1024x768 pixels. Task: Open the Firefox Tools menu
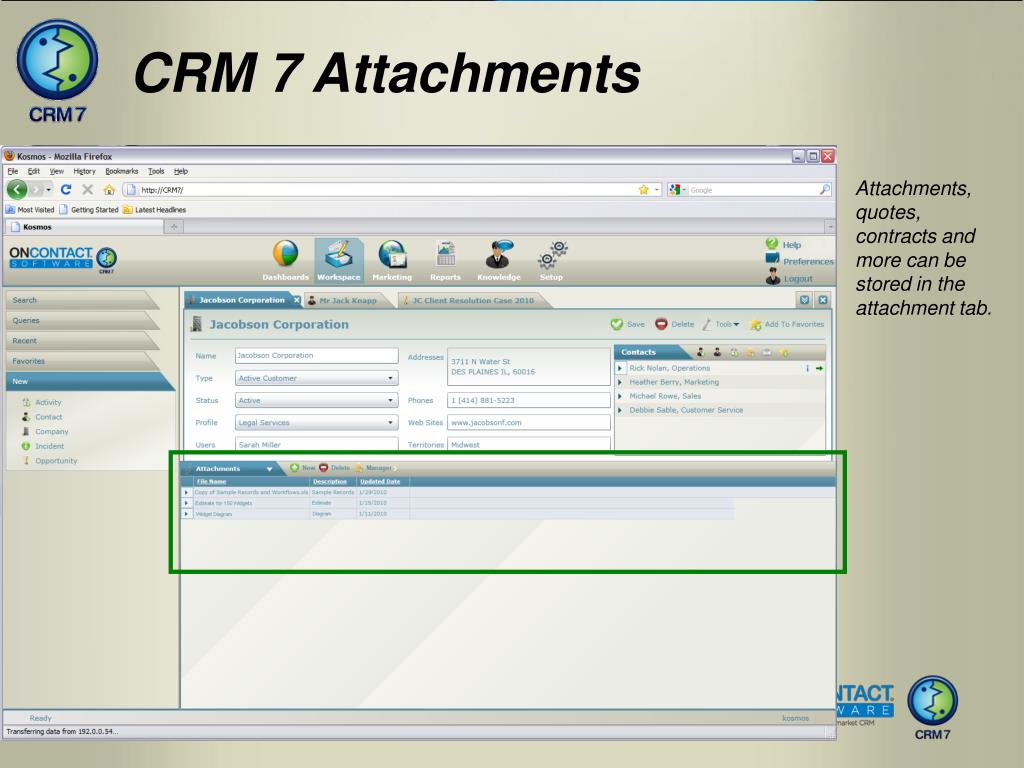click(156, 171)
